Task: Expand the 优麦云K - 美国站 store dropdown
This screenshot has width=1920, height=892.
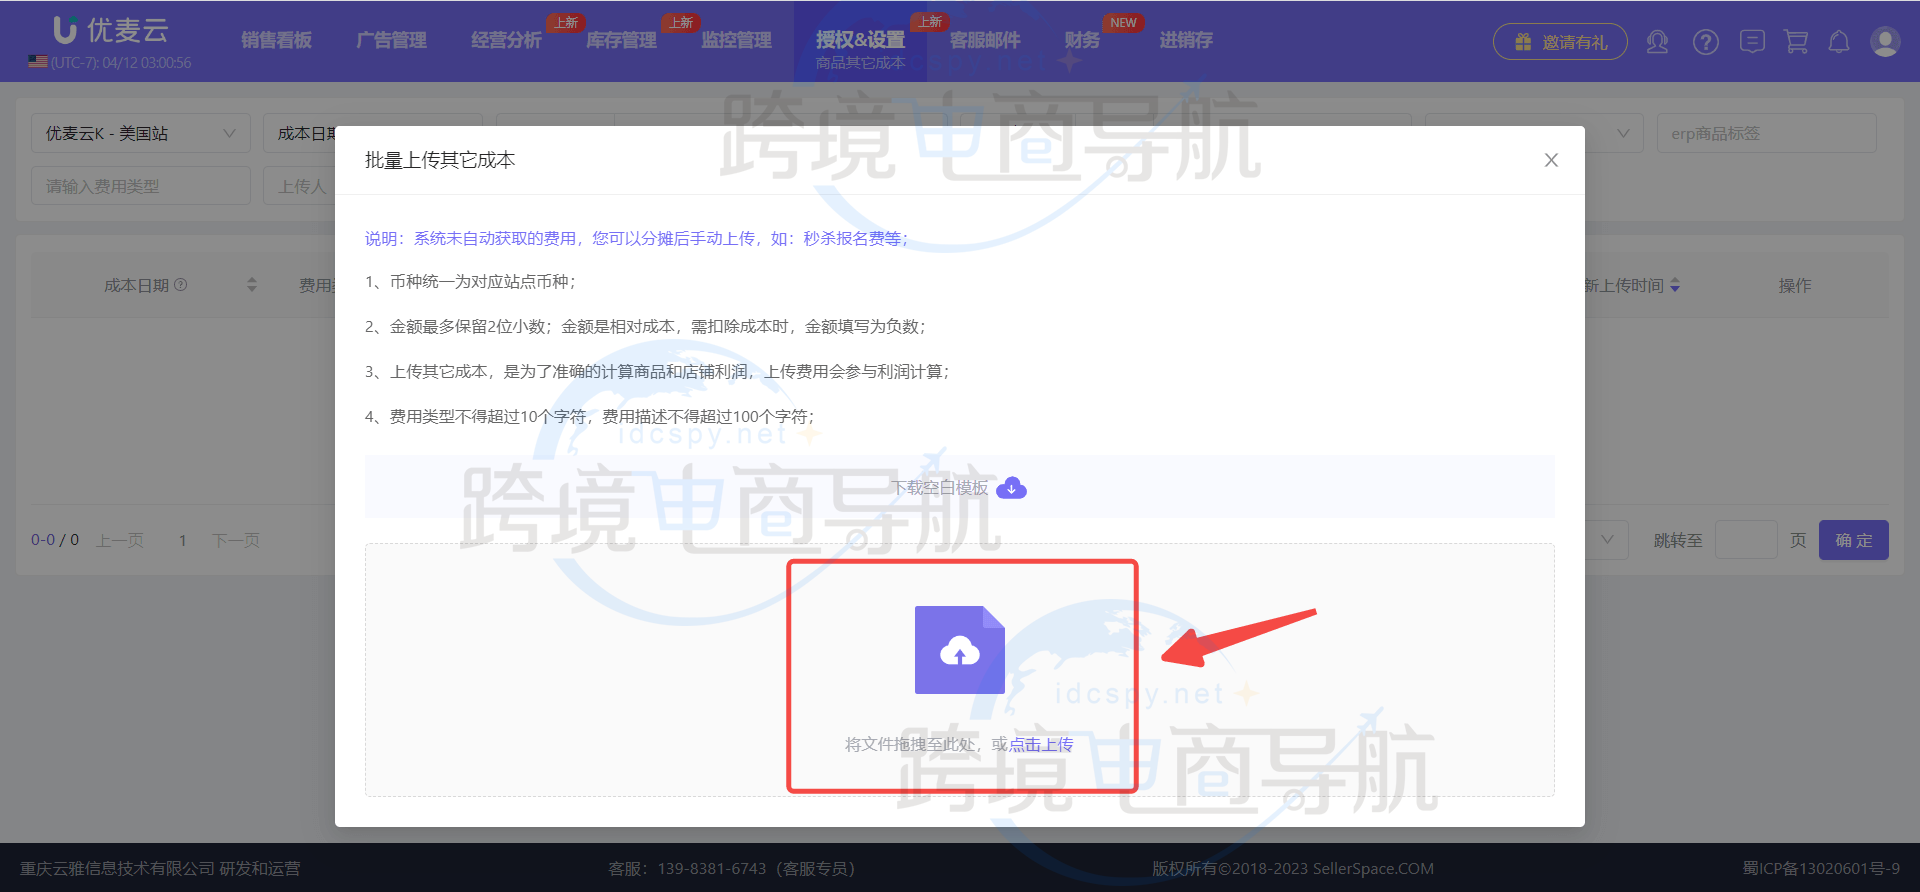Action: click(140, 133)
